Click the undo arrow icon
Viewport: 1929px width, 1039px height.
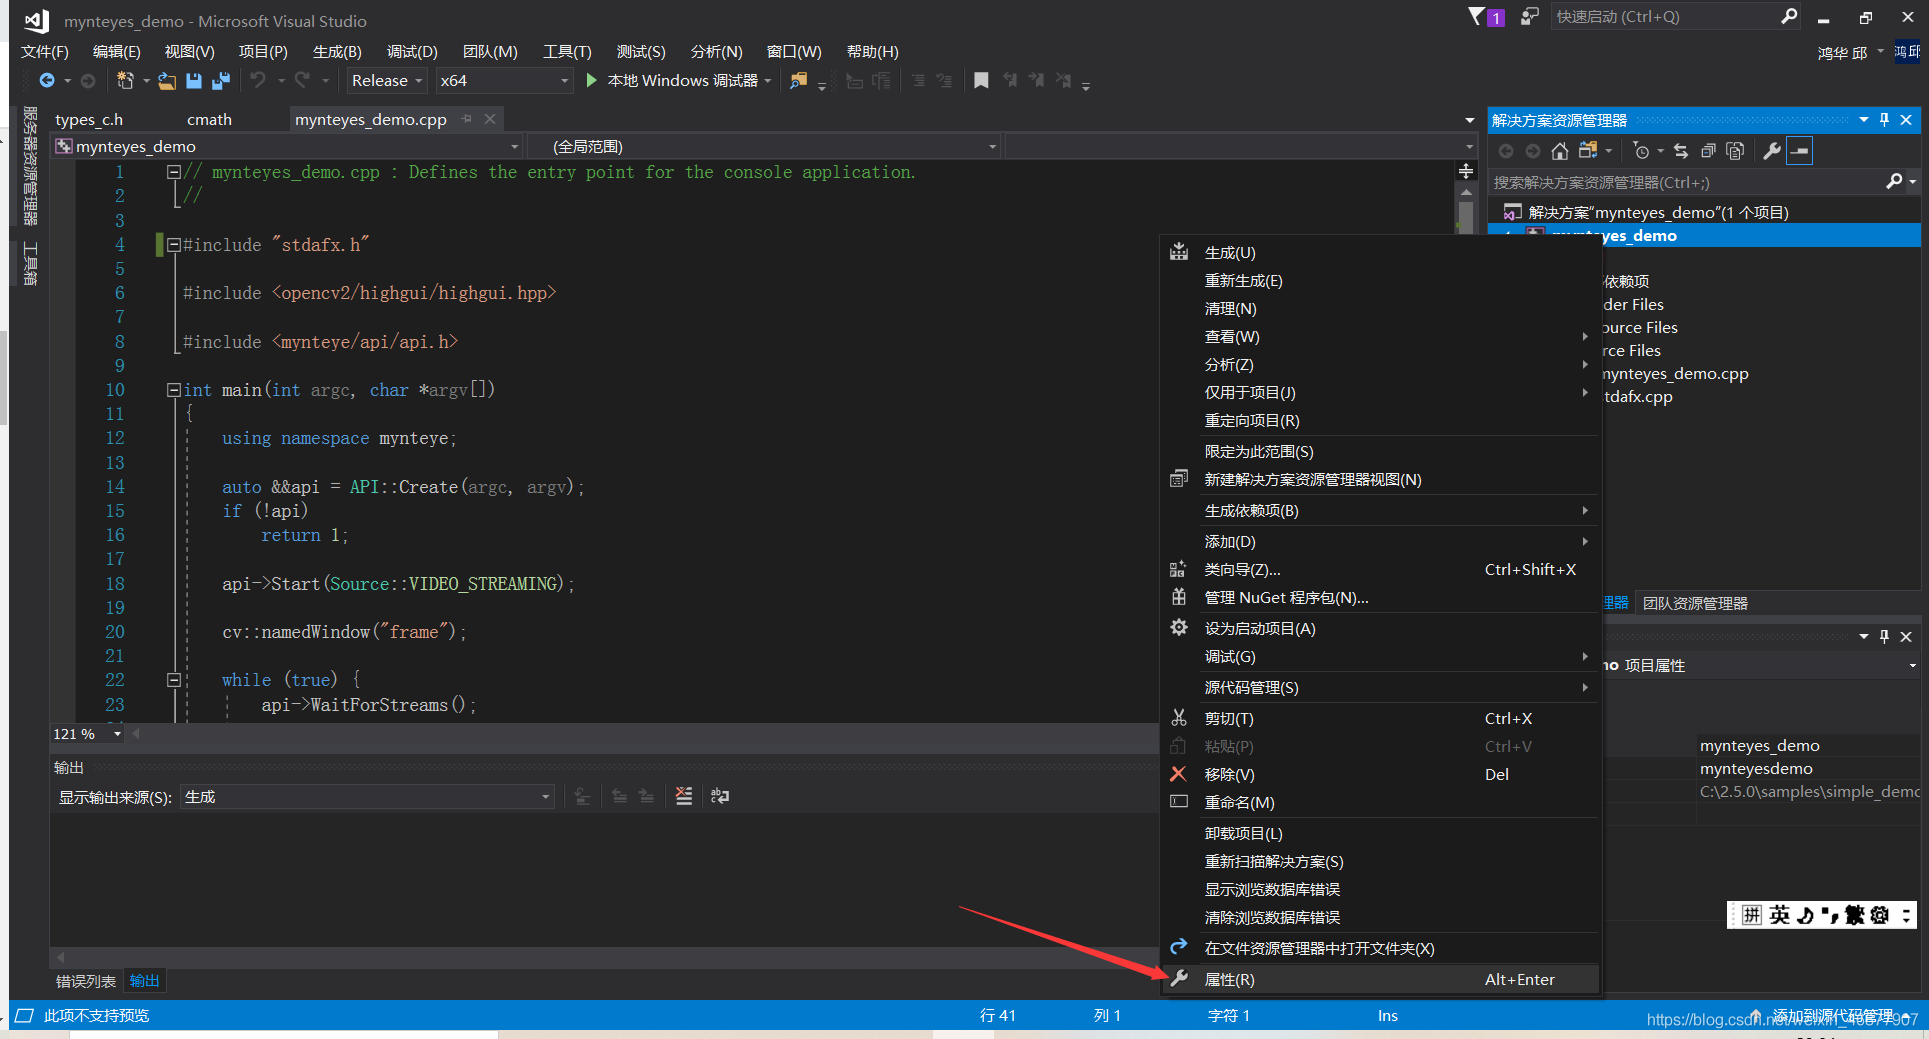(258, 81)
